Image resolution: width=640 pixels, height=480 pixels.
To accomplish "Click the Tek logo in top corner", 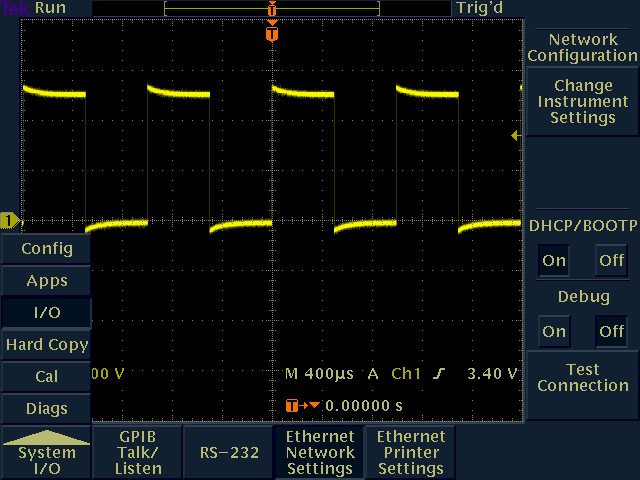I will 15,8.
